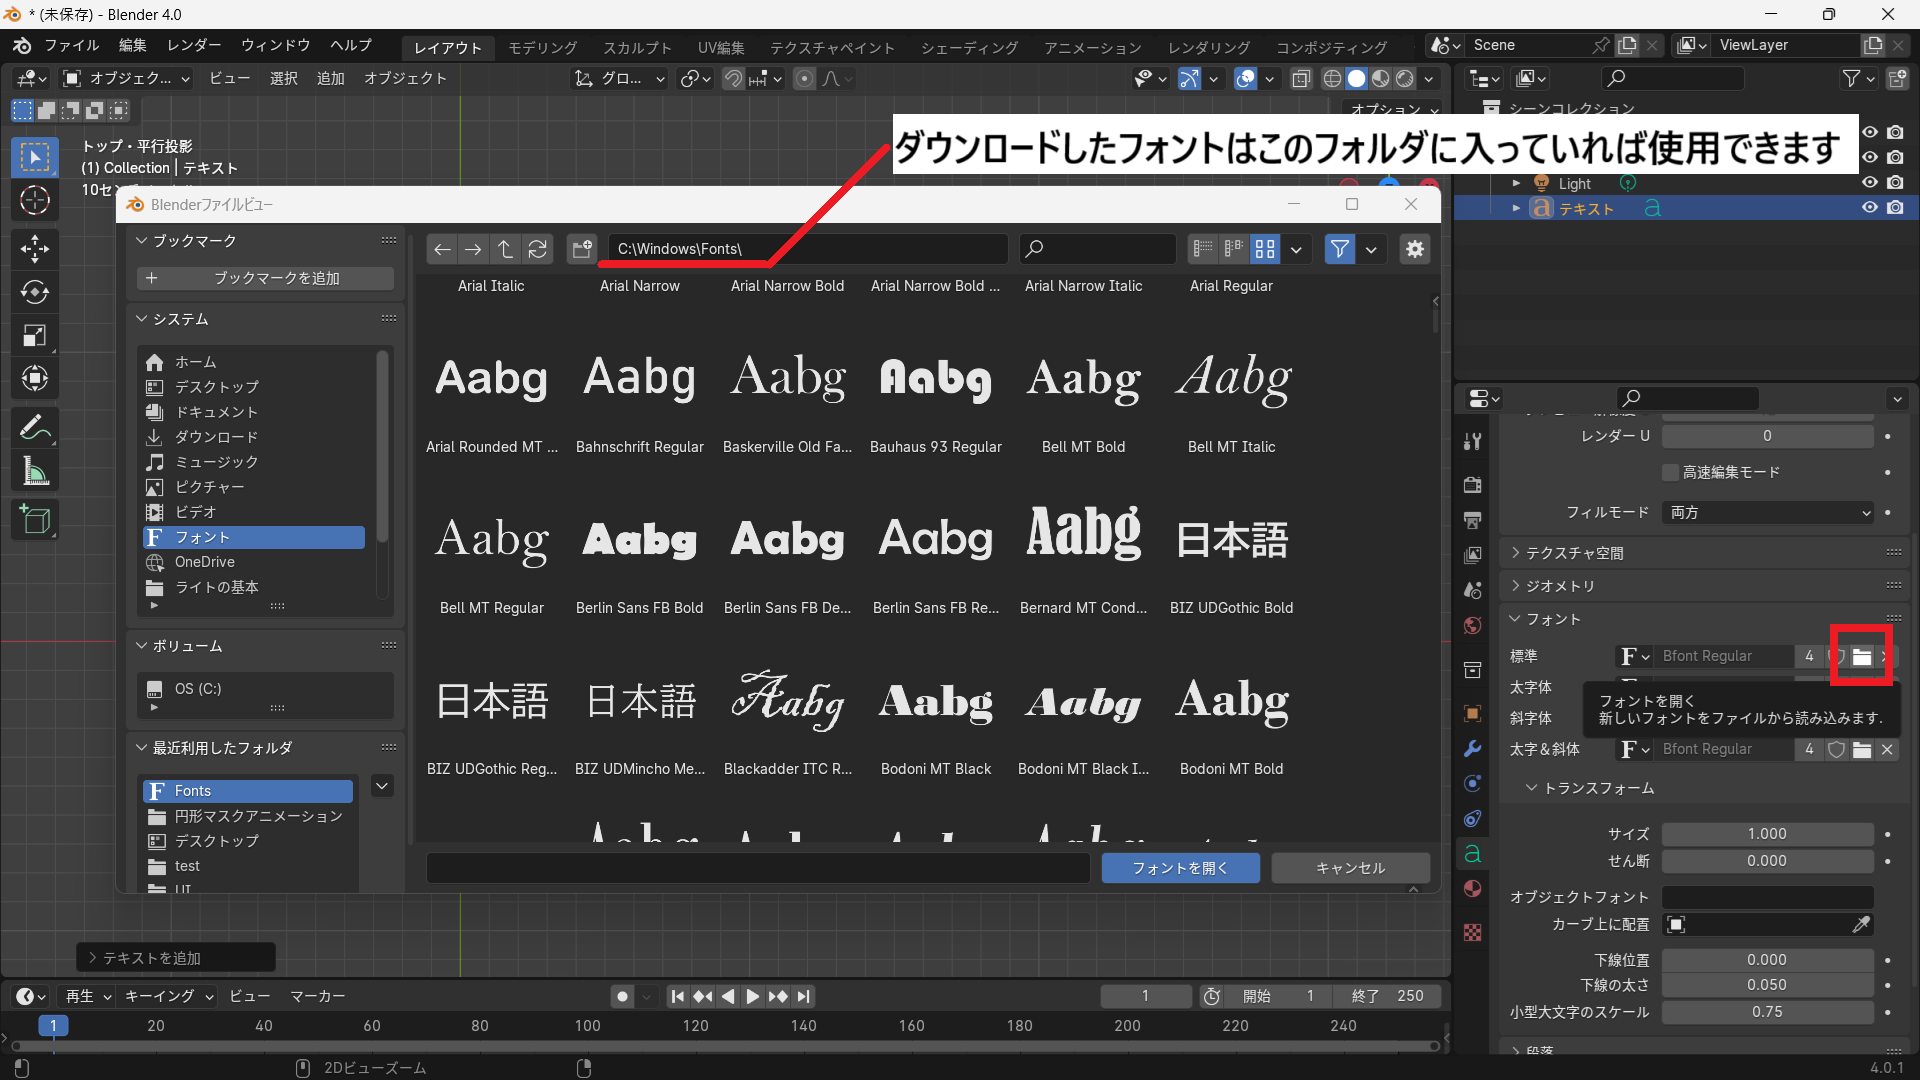The height and width of the screenshot is (1080, 1920).
Task: Open file browser settings gear
Action: [1415, 249]
